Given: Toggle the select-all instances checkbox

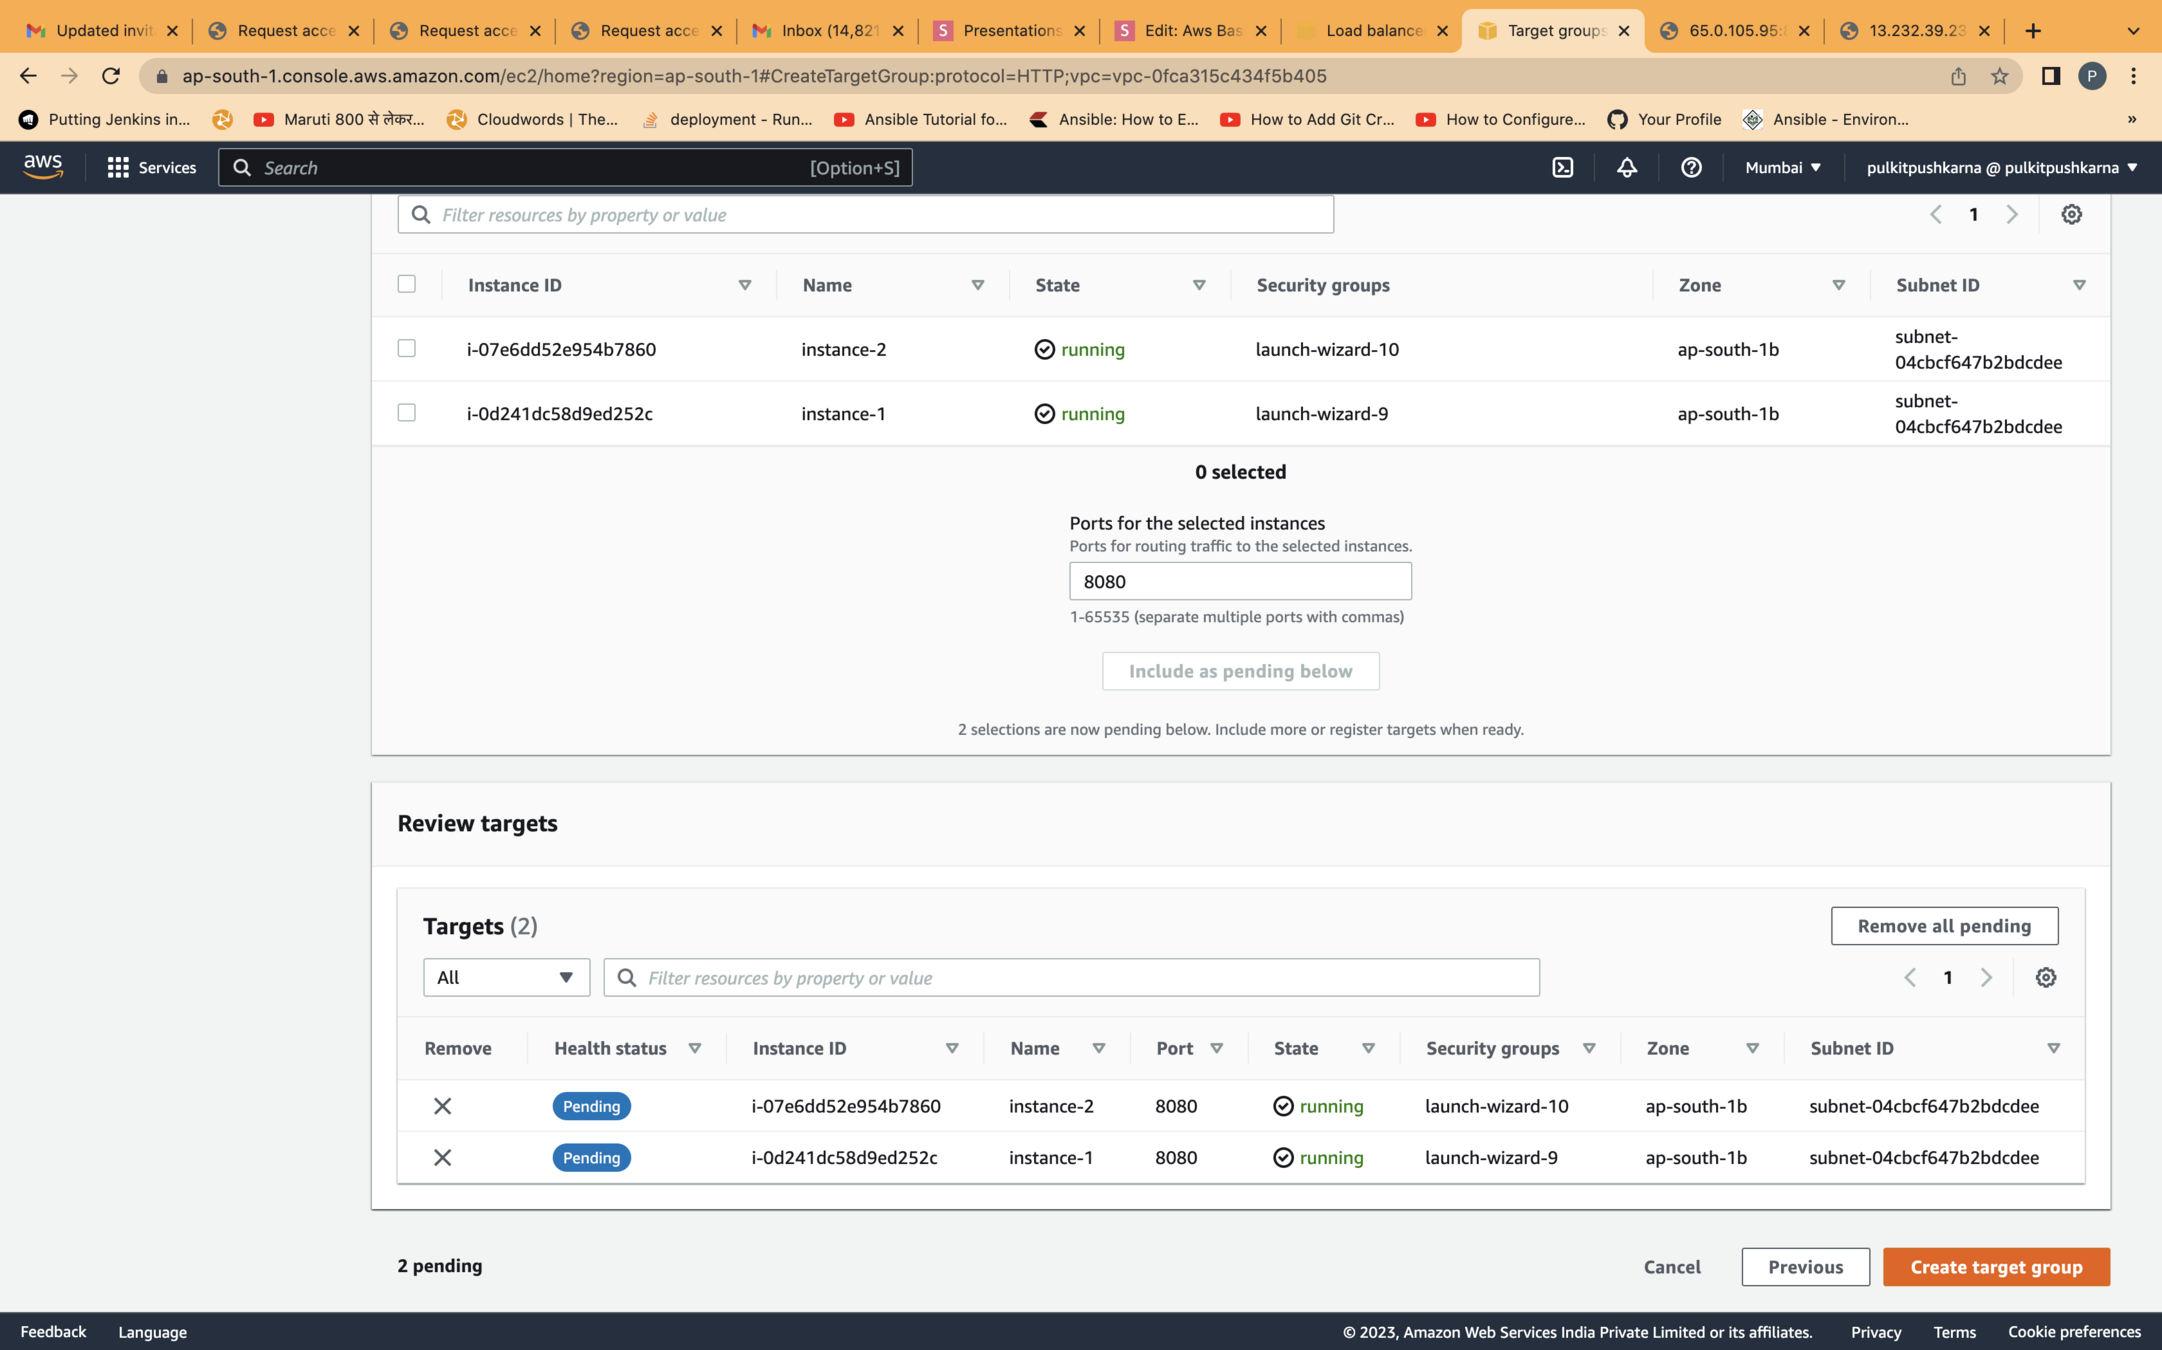Looking at the screenshot, I should (407, 284).
